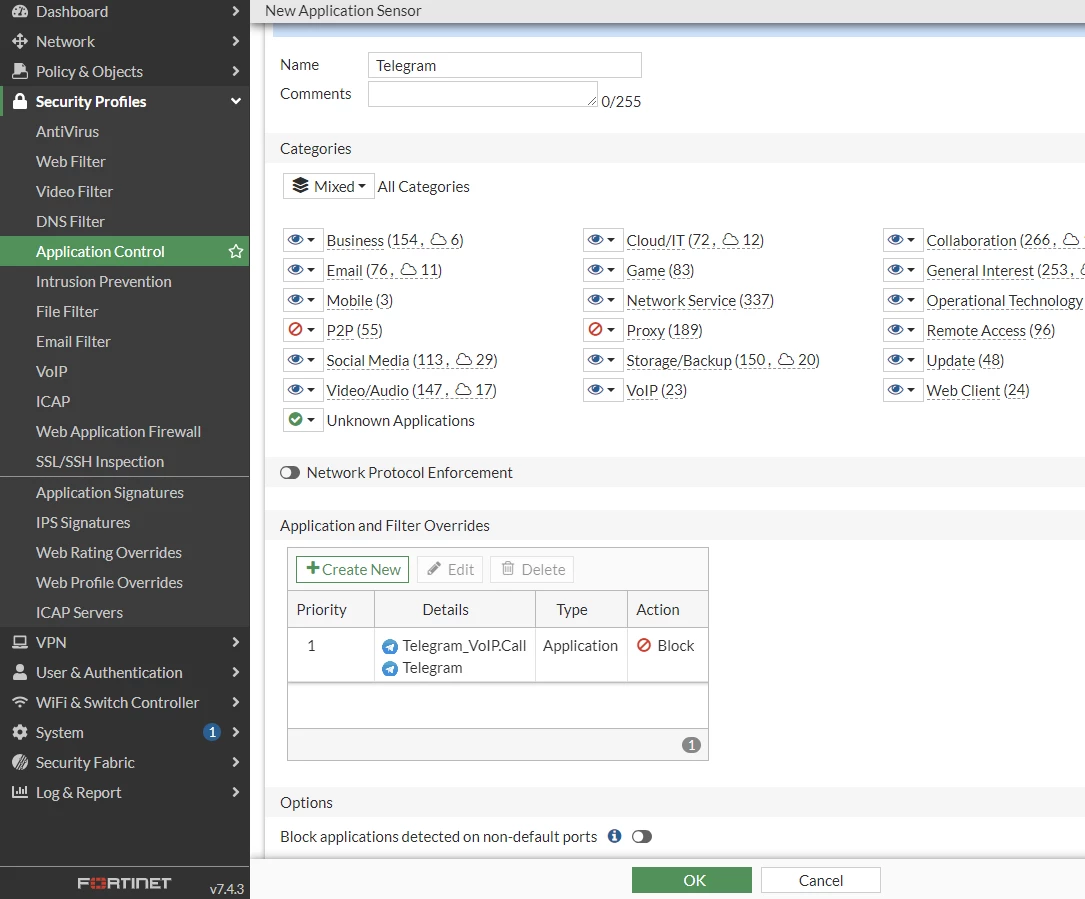
Task: Open SSL/SSH Inspection menu item
Action: [x=100, y=462]
